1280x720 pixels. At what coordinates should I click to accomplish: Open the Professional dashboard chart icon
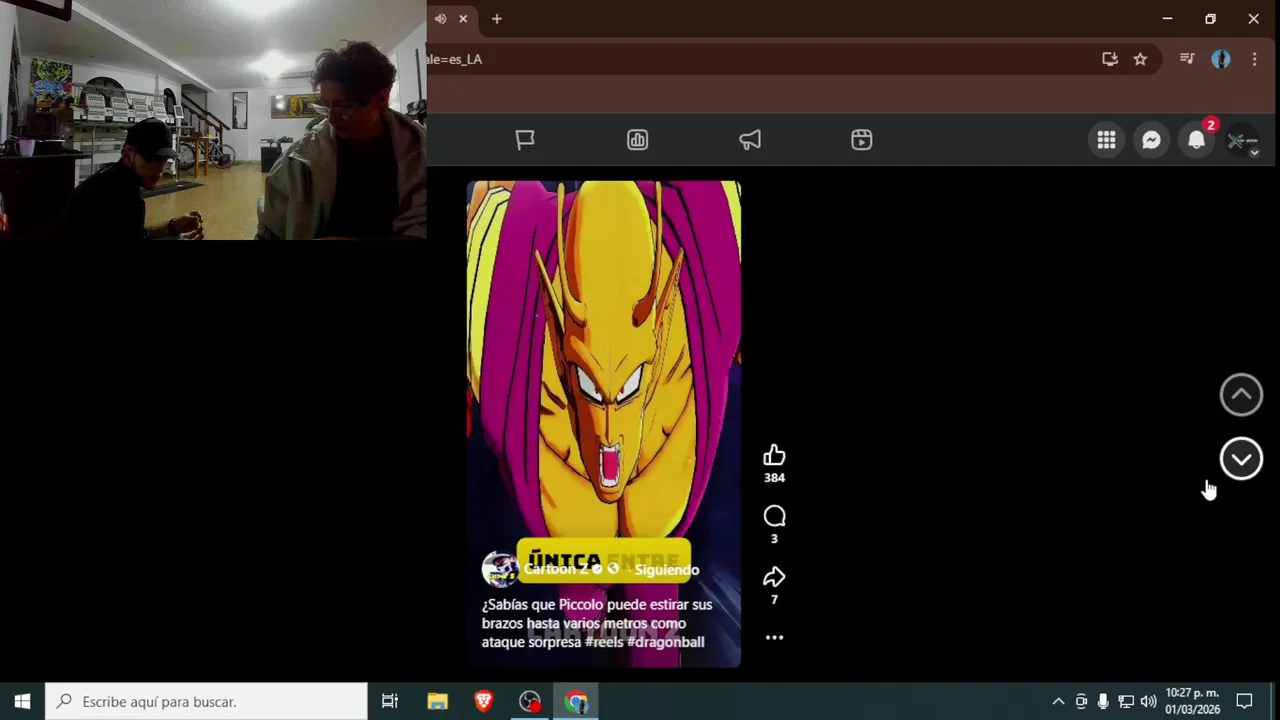637,140
